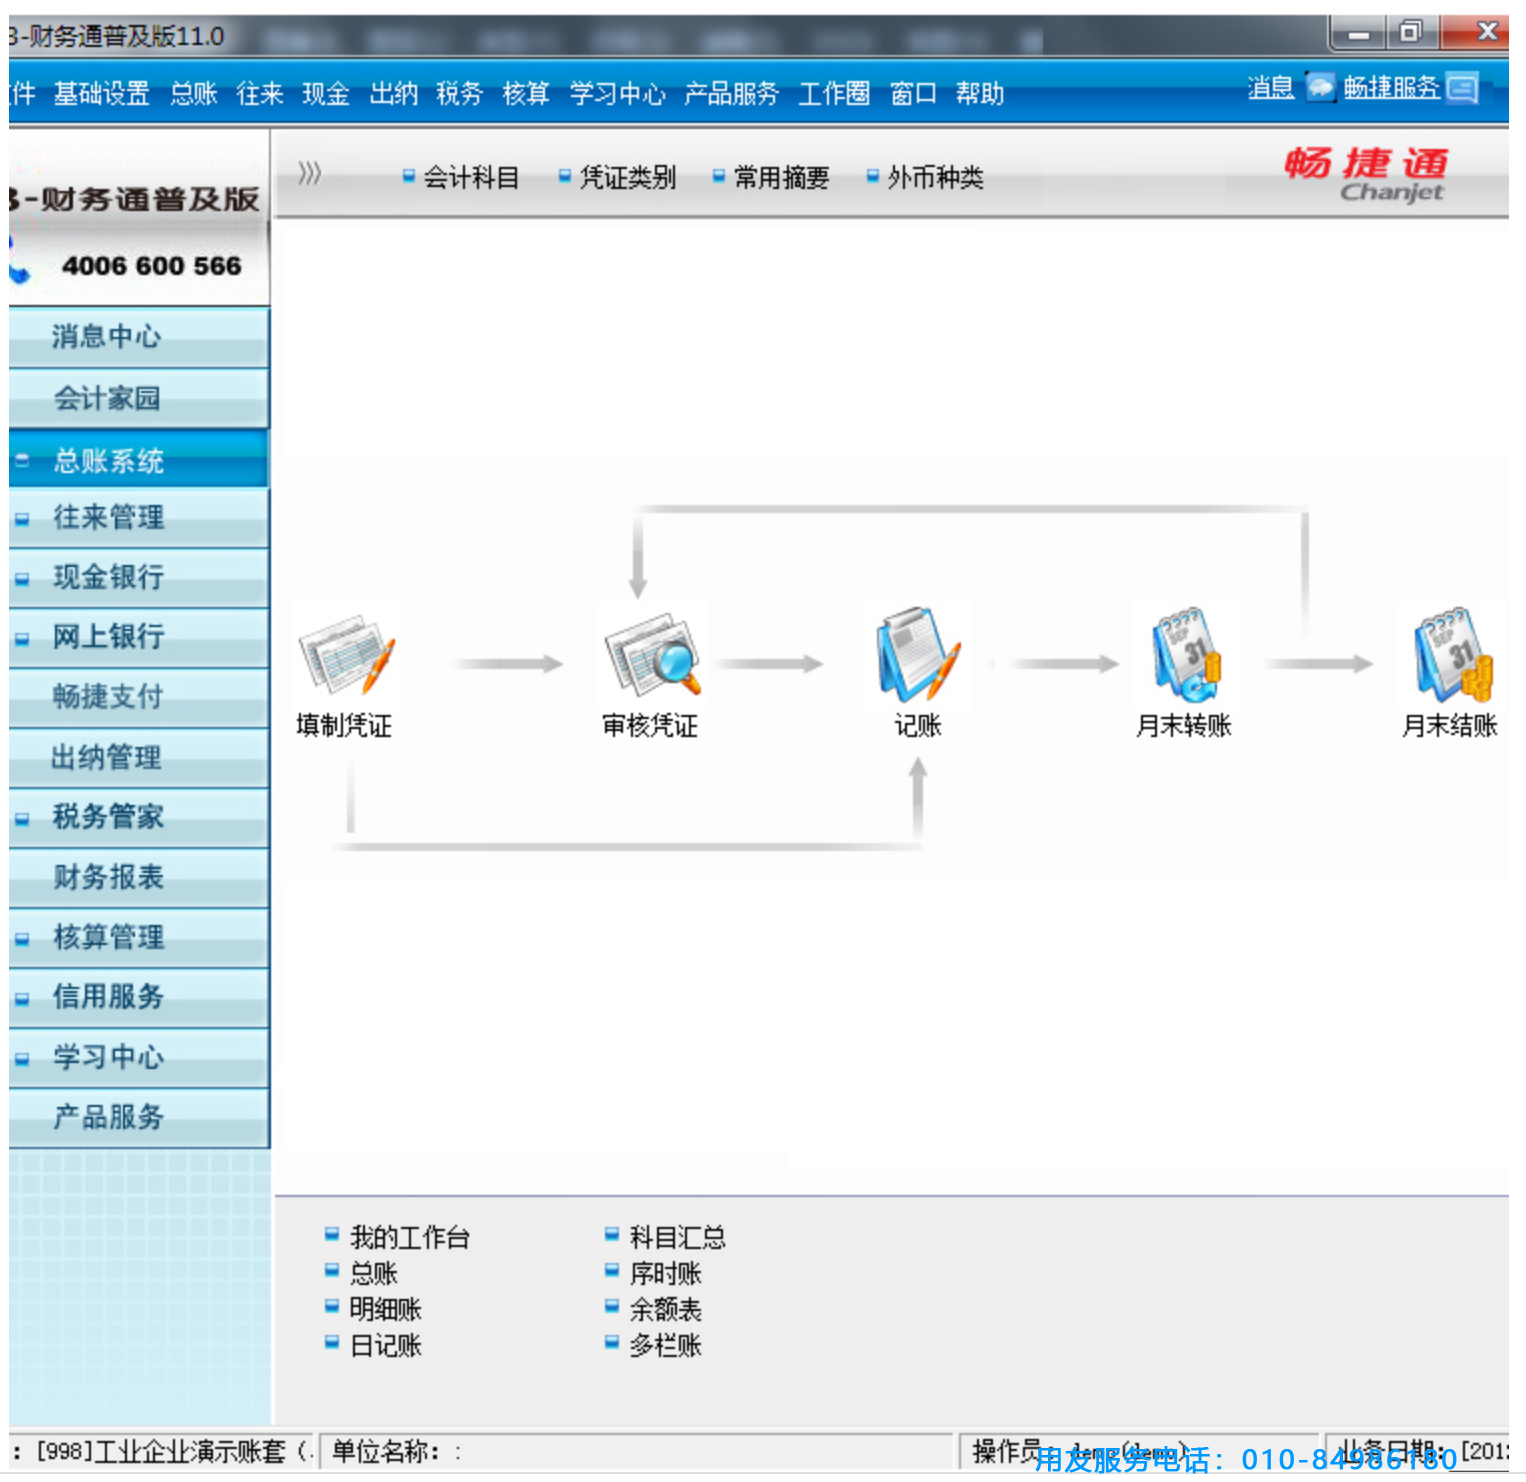Open the 现金 menu
The image size is (1526, 1482).
pos(326,94)
